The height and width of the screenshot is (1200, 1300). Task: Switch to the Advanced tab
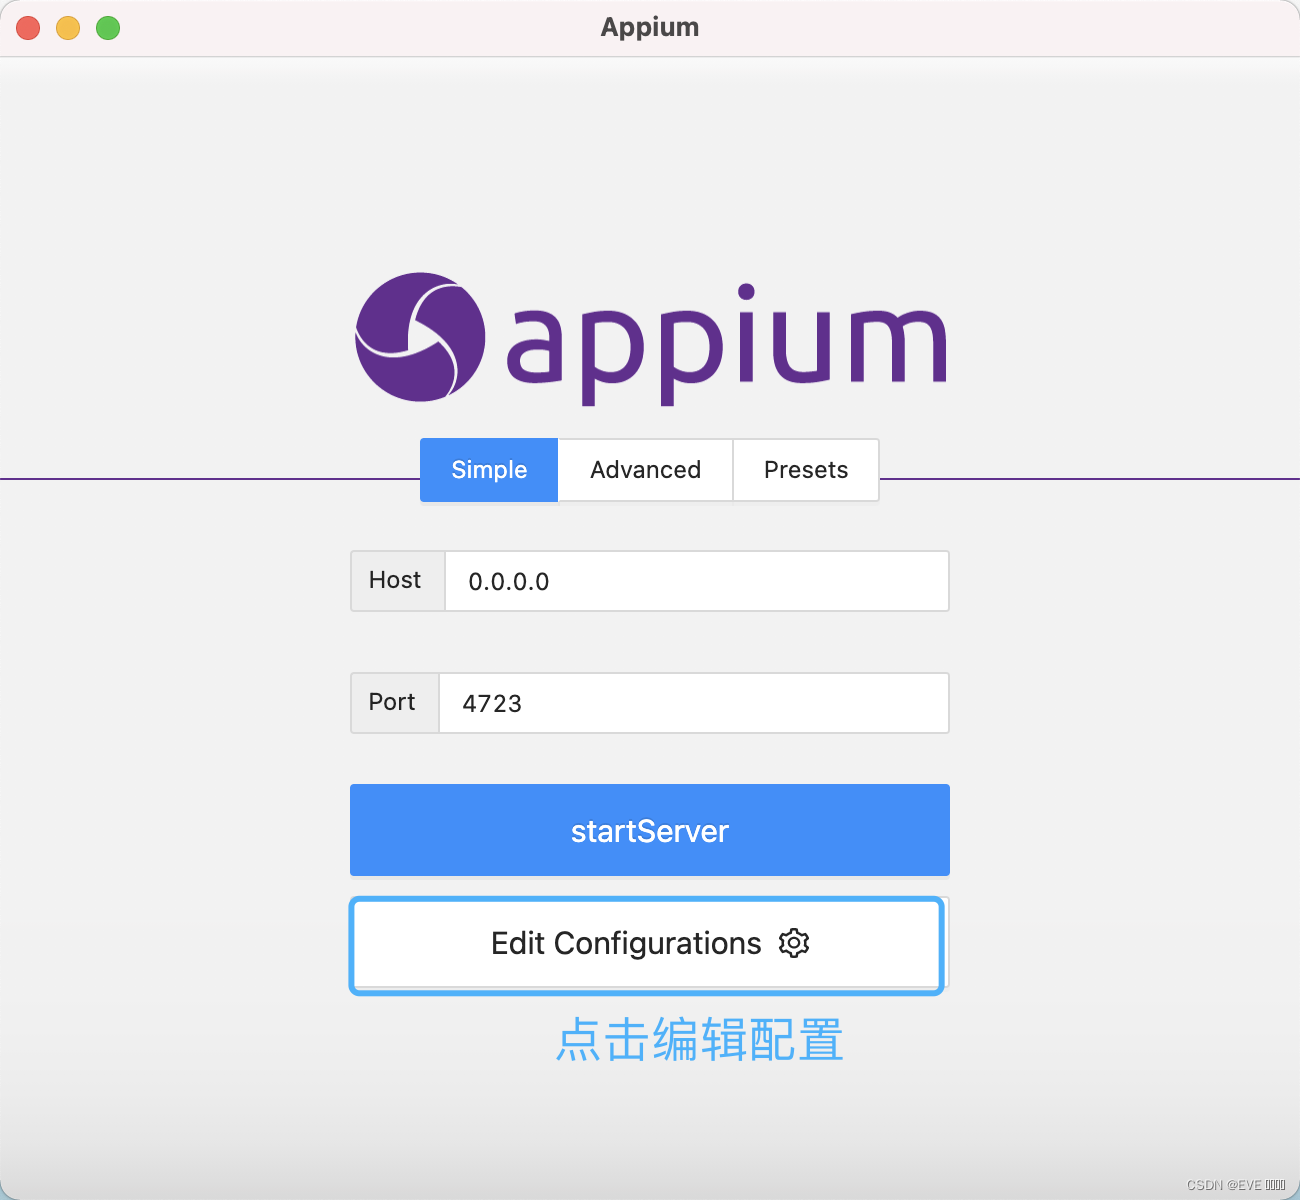coord(644,470)
